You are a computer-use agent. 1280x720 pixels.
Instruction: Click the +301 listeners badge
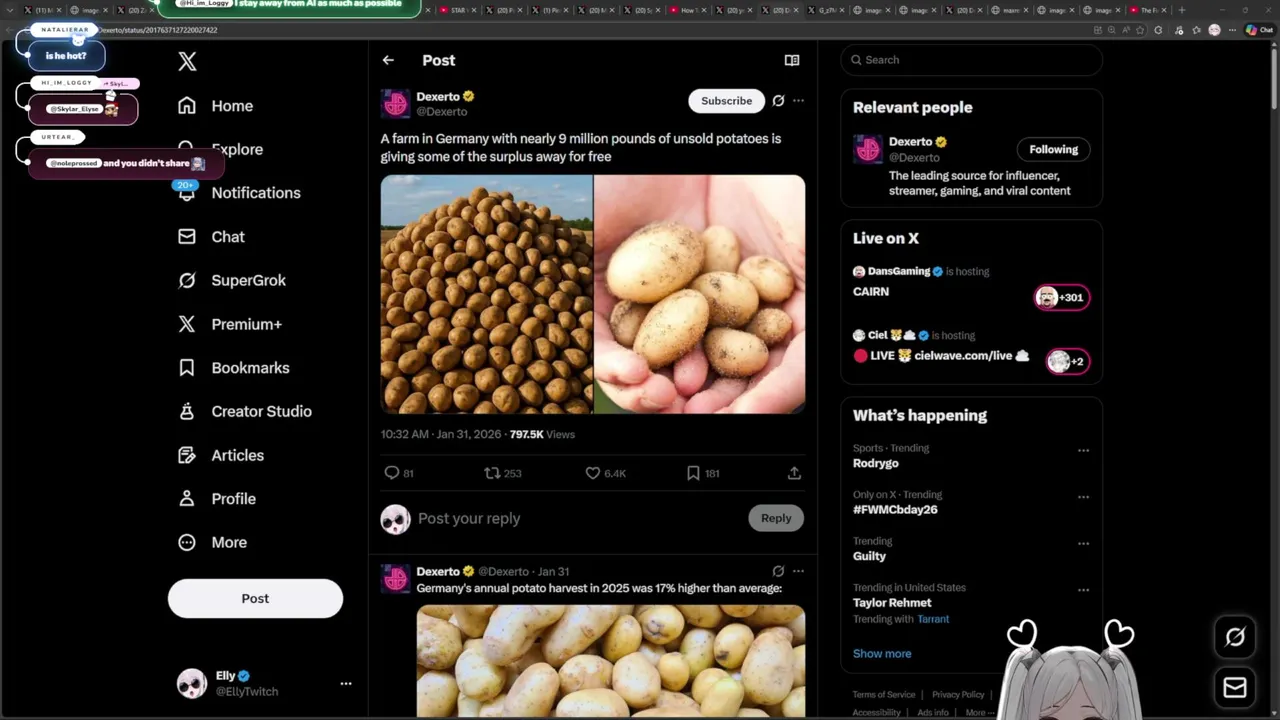(1062, 297)
